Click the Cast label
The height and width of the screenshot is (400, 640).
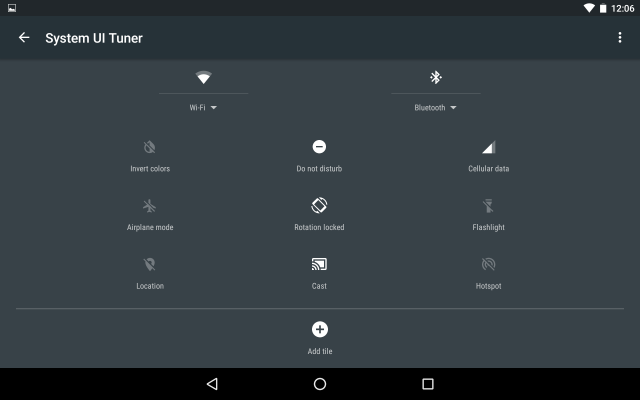click(319, 286)
